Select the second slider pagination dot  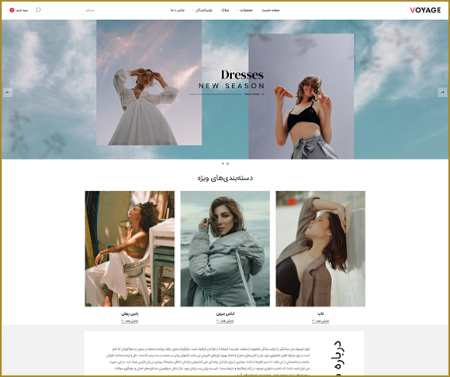coord(228,164)
